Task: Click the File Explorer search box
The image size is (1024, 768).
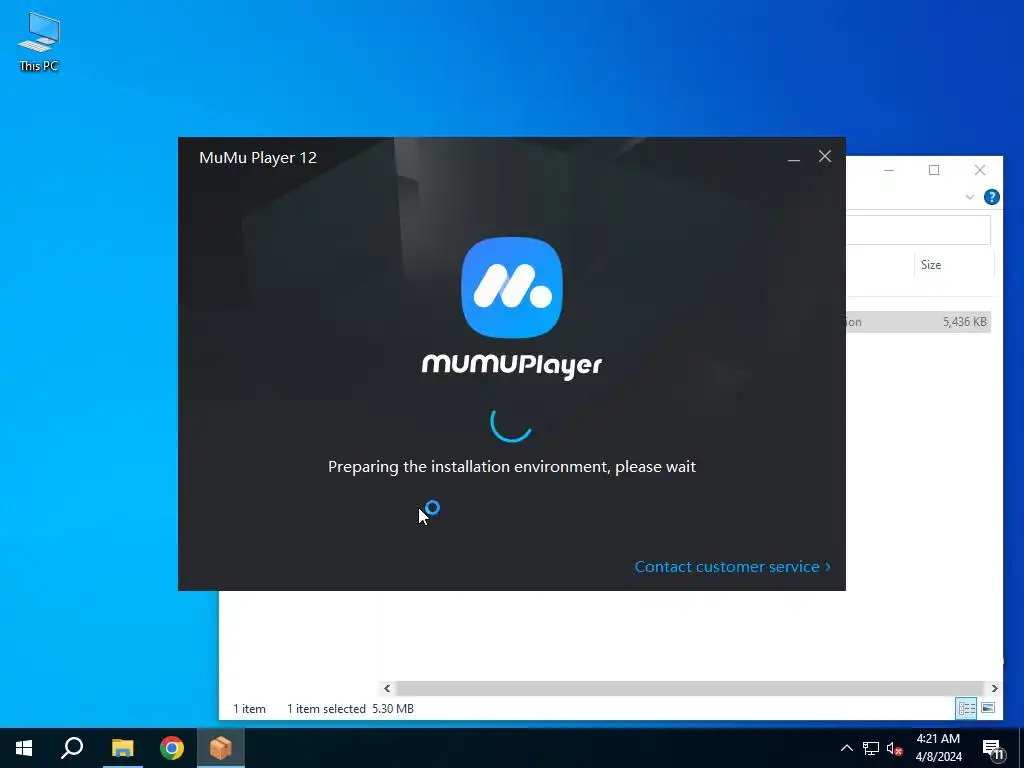Action: click(918, 230)
